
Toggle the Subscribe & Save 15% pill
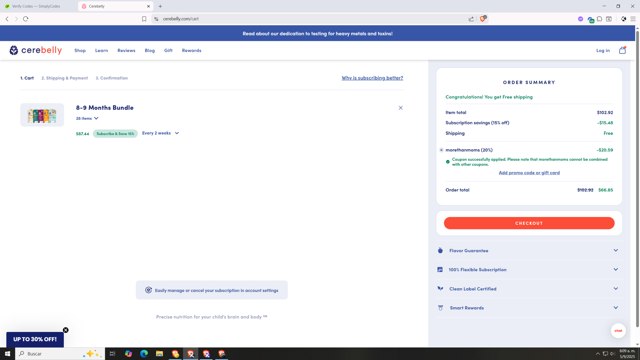(115, 133)
